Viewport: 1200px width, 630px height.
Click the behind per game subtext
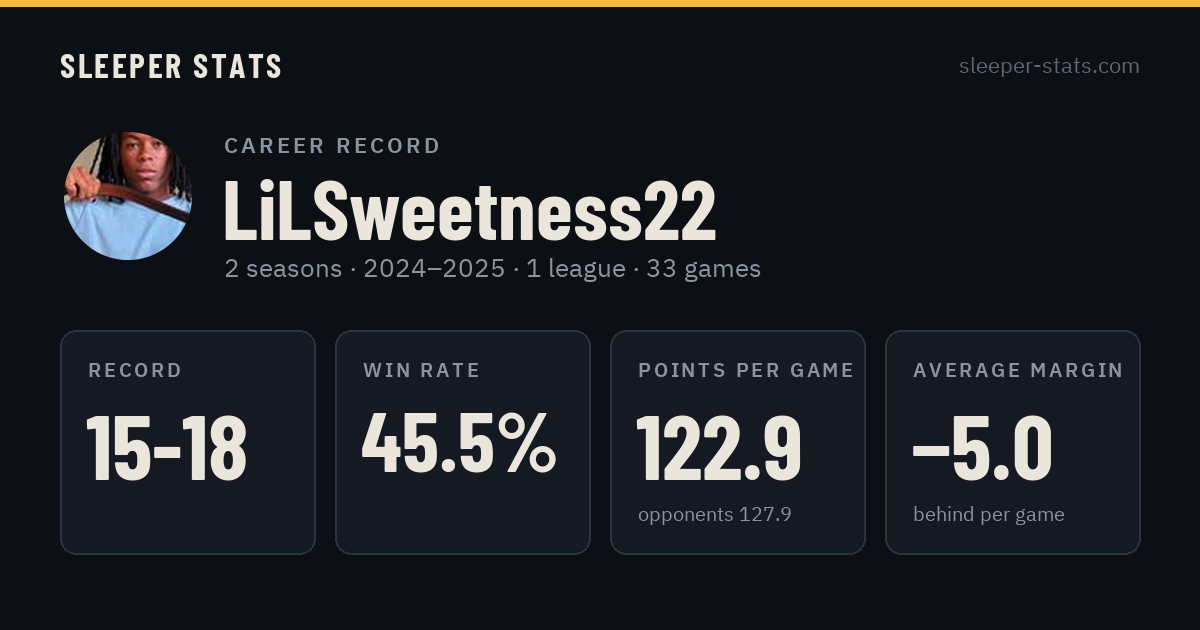click(x=989, y=515)
